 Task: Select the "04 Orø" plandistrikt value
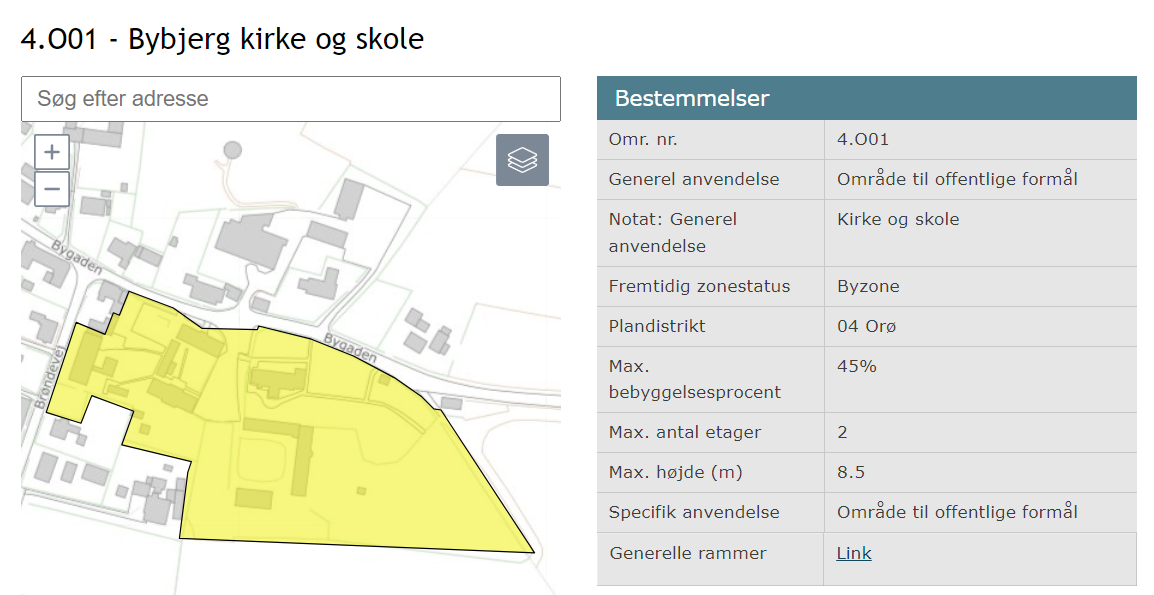[868, 326]
